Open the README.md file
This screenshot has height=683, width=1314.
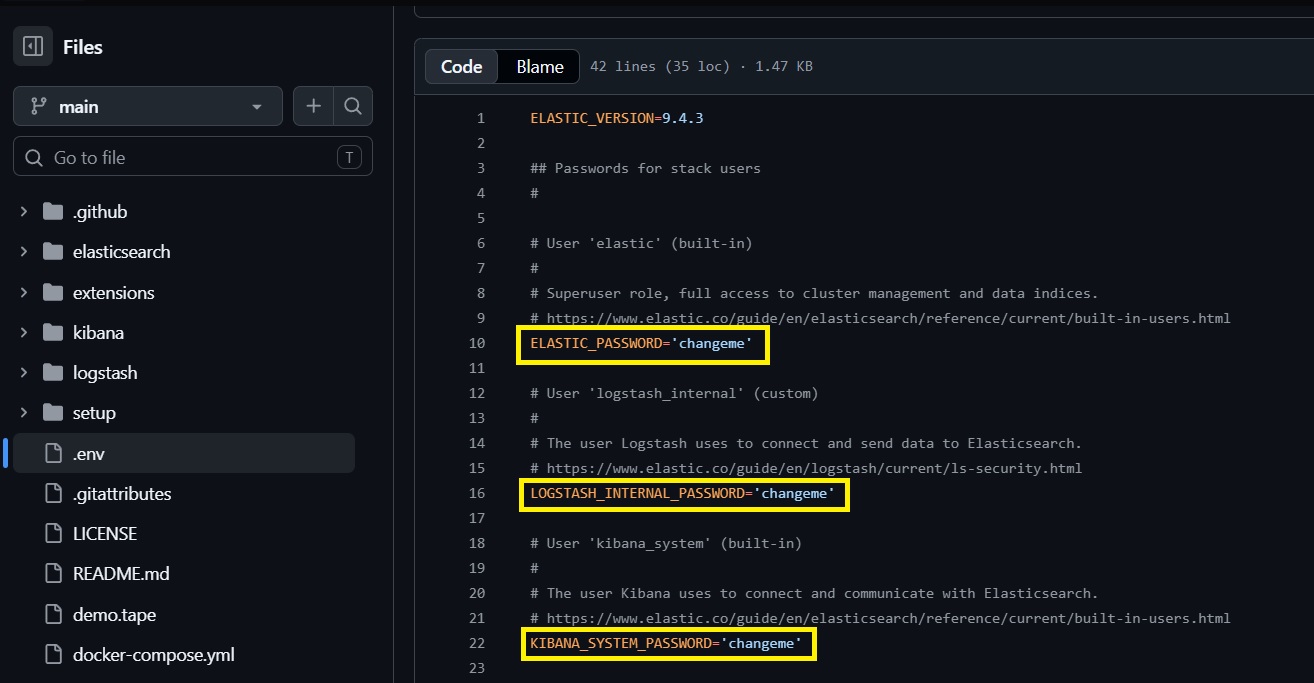[121, 574]
